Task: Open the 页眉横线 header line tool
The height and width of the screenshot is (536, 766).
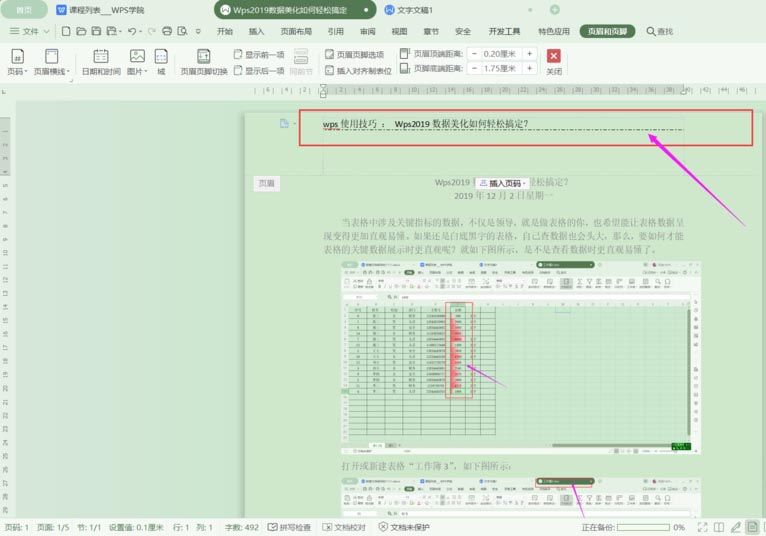Action: pos(51,62)
